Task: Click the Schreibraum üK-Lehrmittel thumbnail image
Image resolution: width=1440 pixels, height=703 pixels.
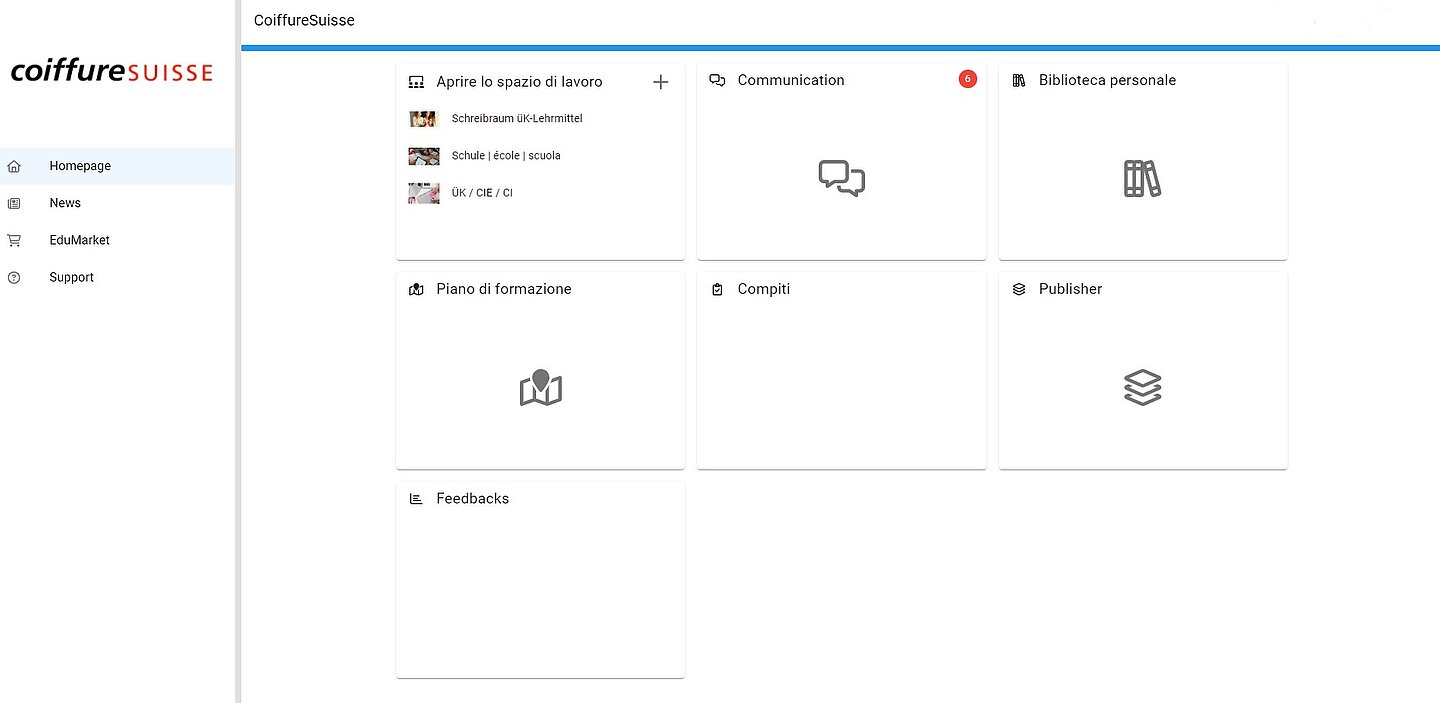Action: click(x=424, y=119)
